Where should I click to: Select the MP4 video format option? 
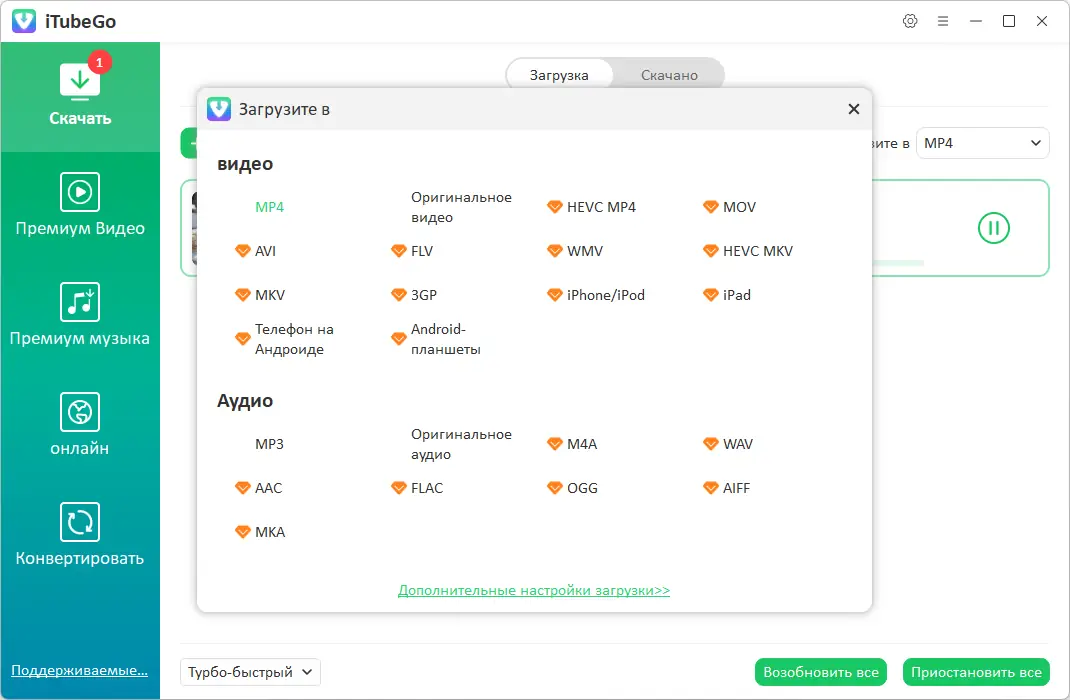tap(269, 207)
